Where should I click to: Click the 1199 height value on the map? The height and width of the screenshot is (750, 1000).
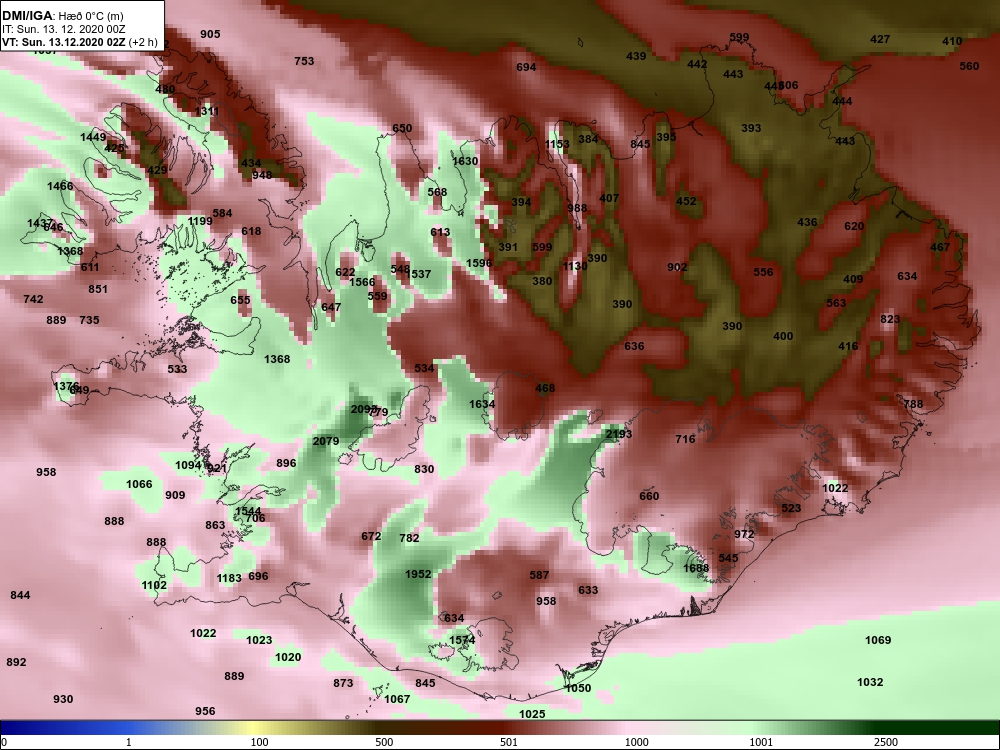200,221
